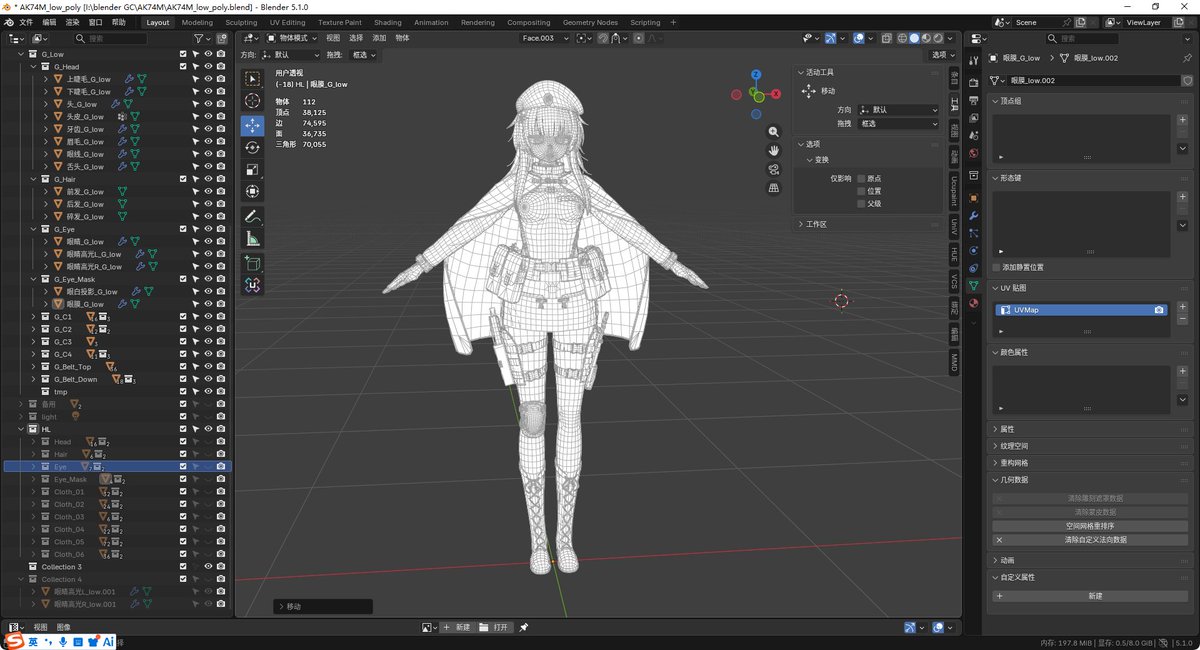1200x650 pixels.
Task: Toggle X-ray mode in viewport header
Action: pyautogui.click(x=886, y=38)
